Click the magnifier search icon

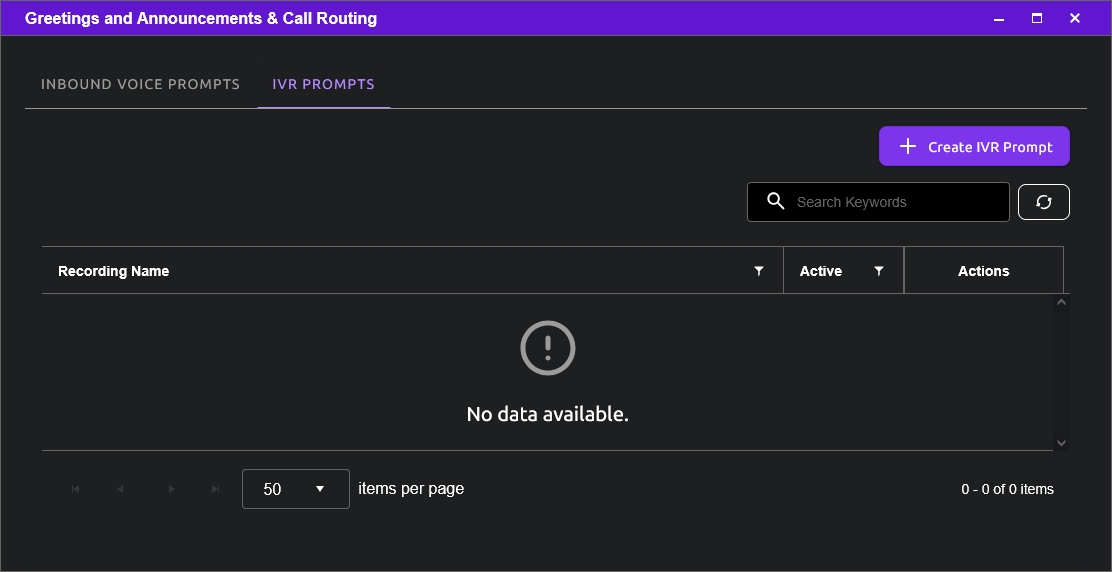(x=776, y=201)
